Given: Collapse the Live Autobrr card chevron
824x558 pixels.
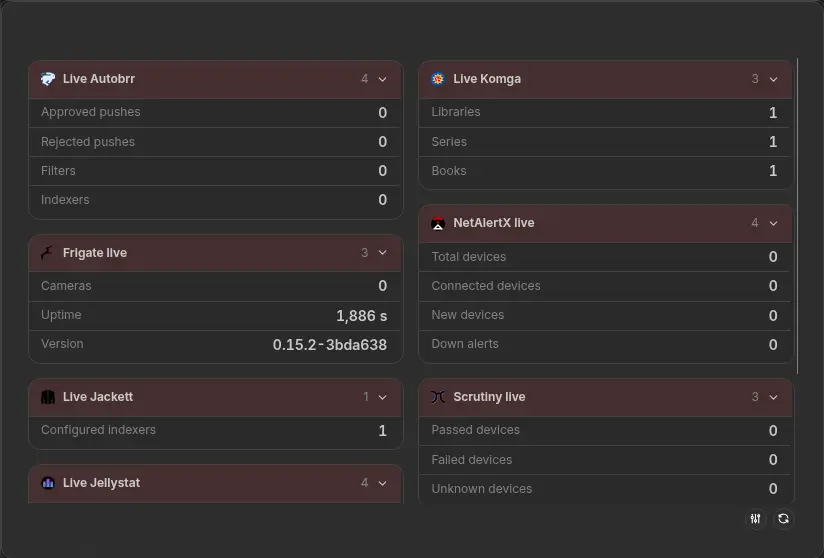Looking at the screenshot, I should point(383,79).
